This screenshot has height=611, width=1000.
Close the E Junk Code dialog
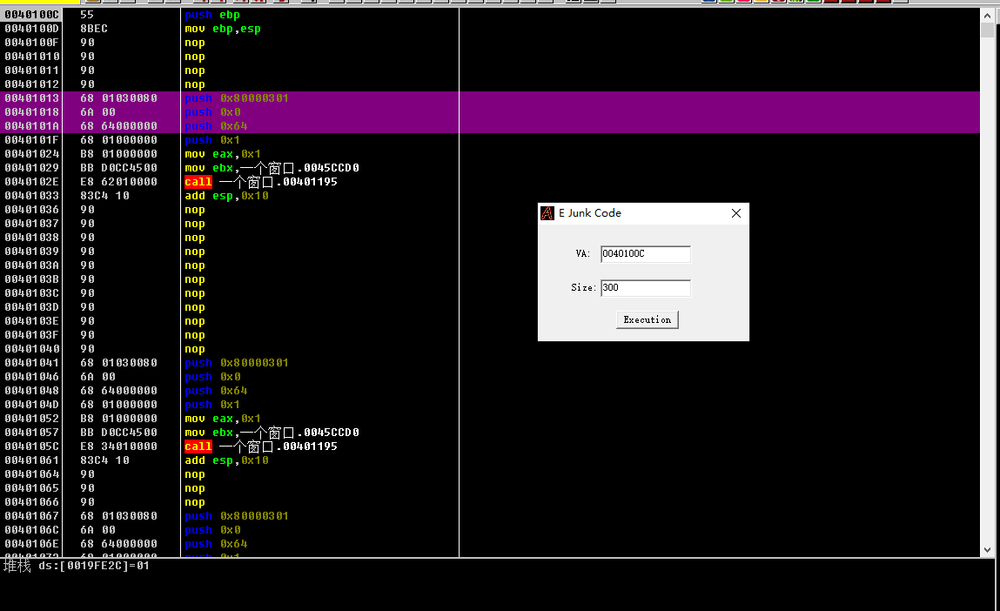tap(736, 213)
